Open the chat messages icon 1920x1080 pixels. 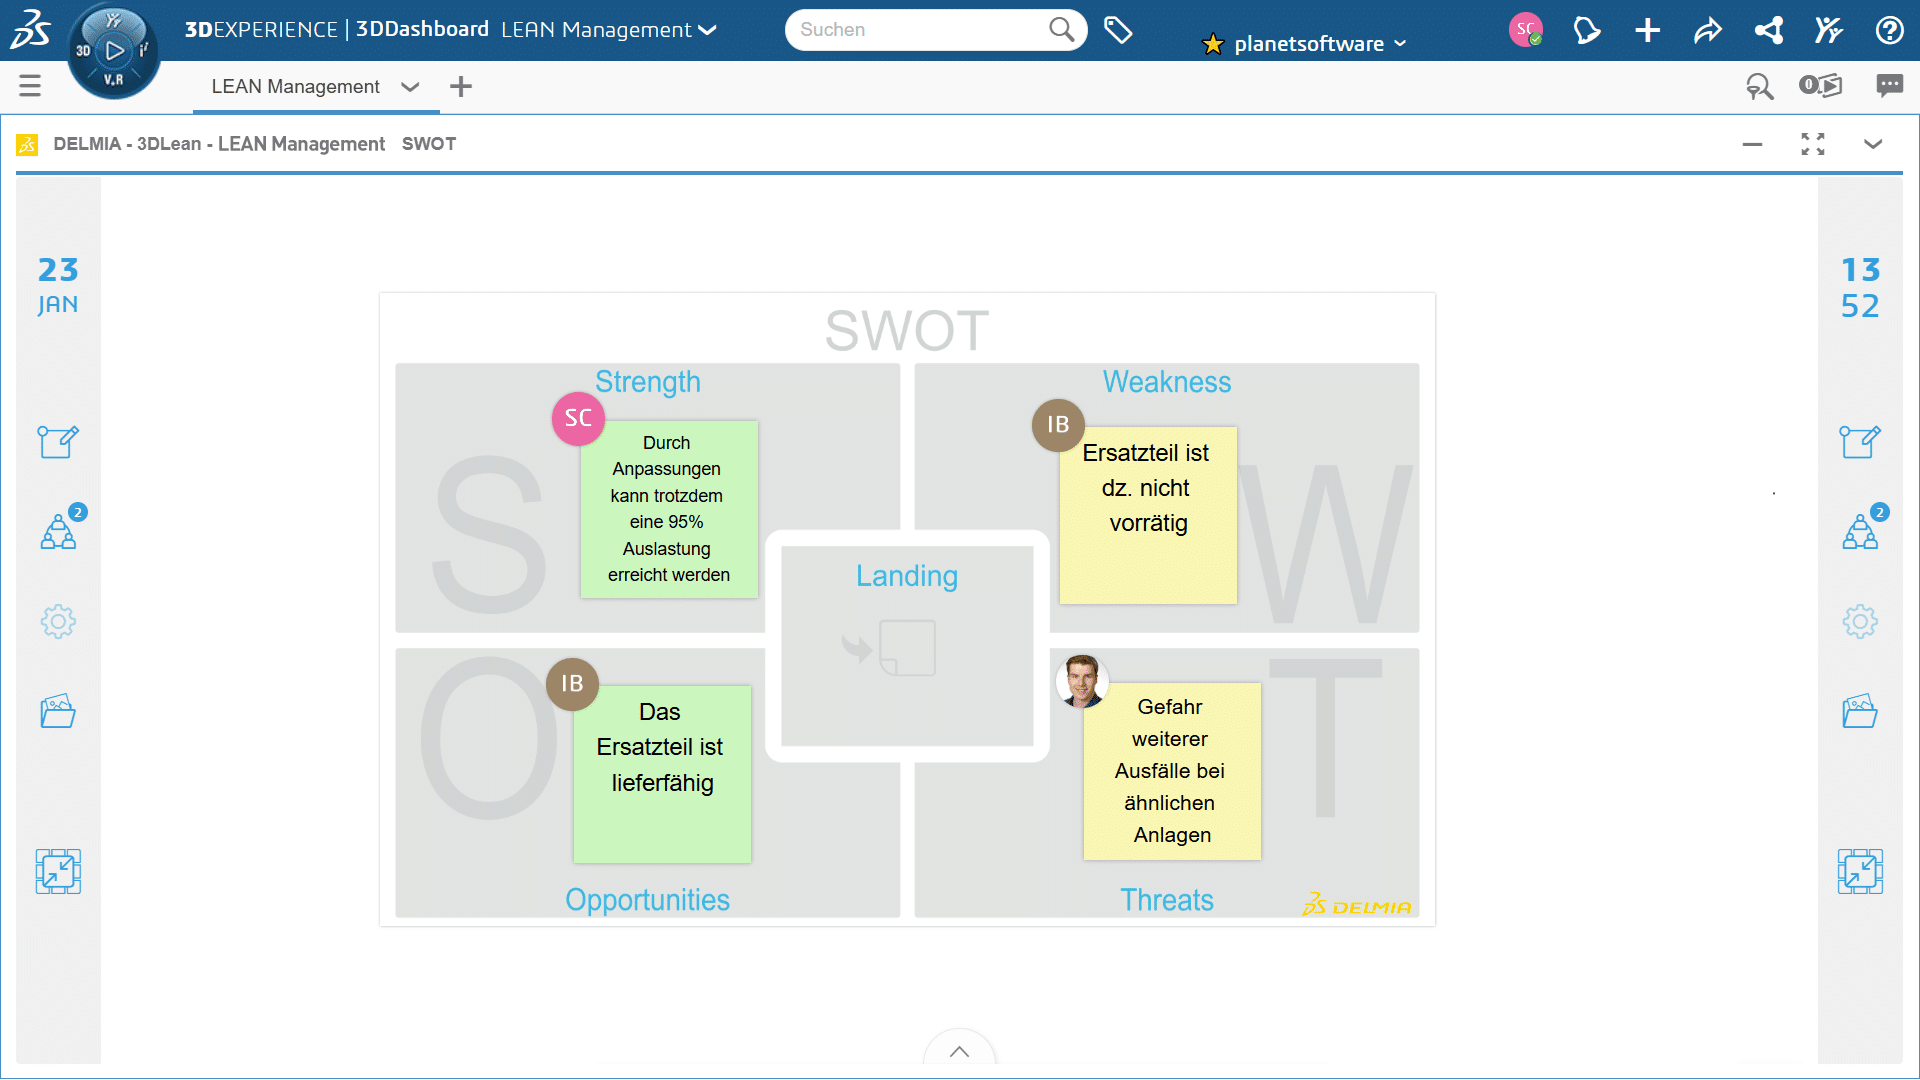1889,87
